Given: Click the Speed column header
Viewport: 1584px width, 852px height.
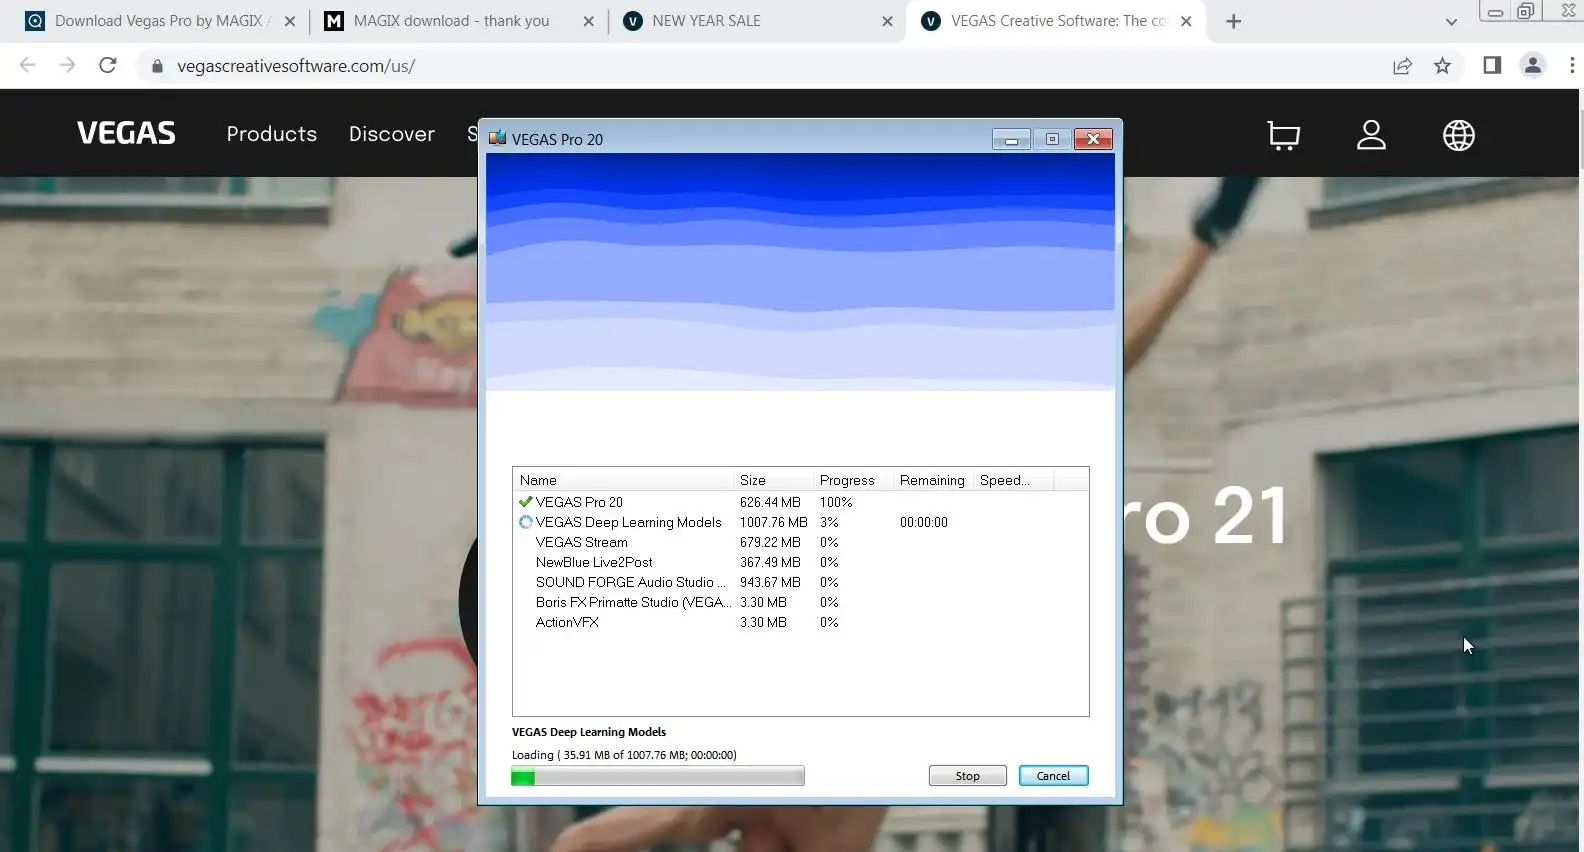Looking at the screenshot, I should (x=1013, y=480).
